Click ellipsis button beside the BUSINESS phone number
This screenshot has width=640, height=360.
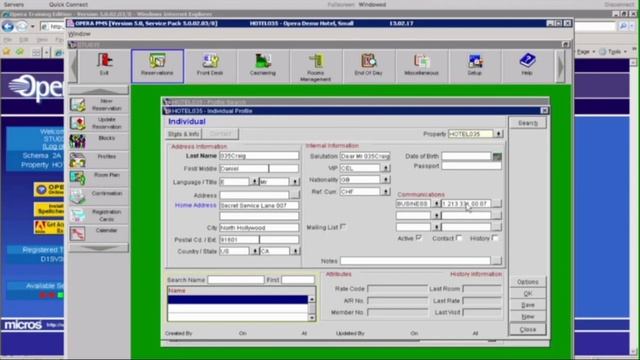(x=496, y=203)
